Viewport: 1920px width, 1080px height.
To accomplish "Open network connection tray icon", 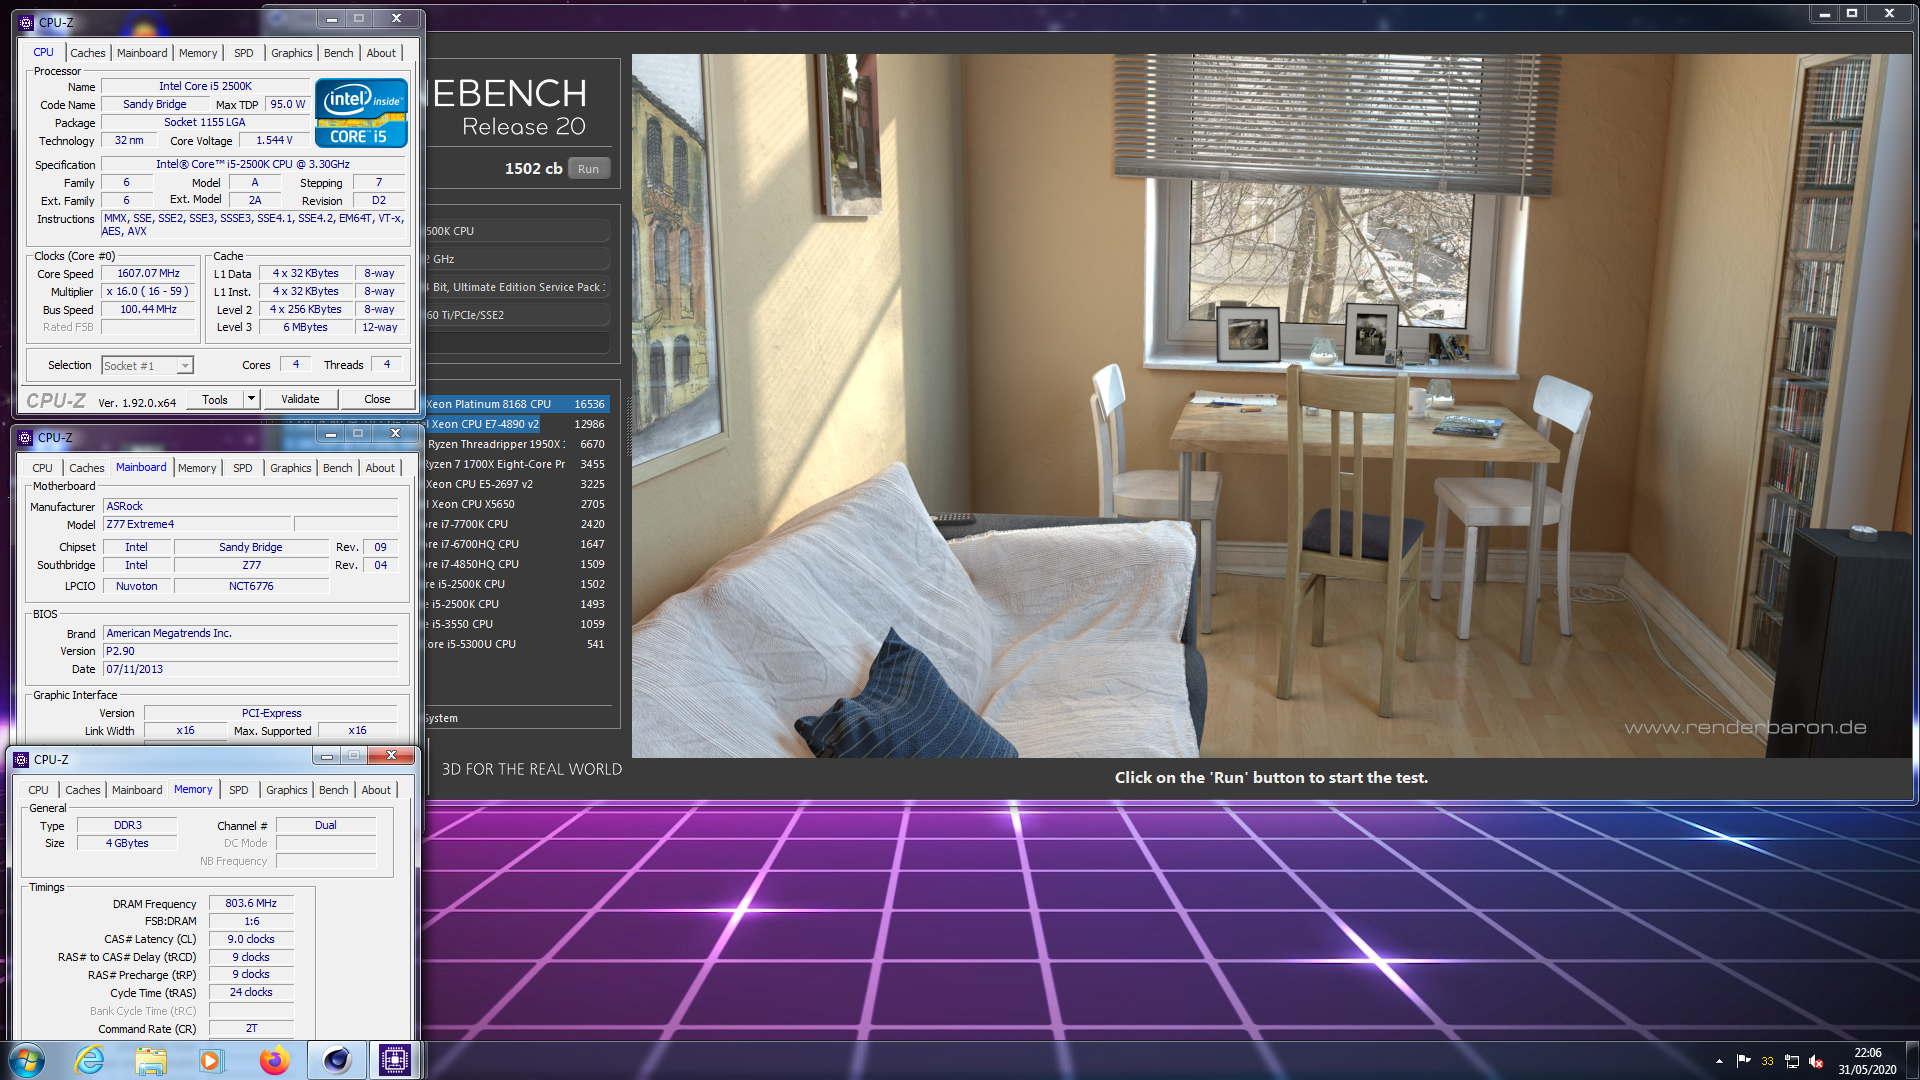I will 1792,1061.
